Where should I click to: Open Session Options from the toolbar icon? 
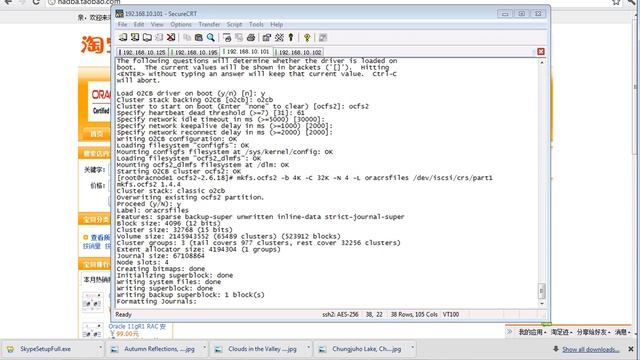pos(267,38)
